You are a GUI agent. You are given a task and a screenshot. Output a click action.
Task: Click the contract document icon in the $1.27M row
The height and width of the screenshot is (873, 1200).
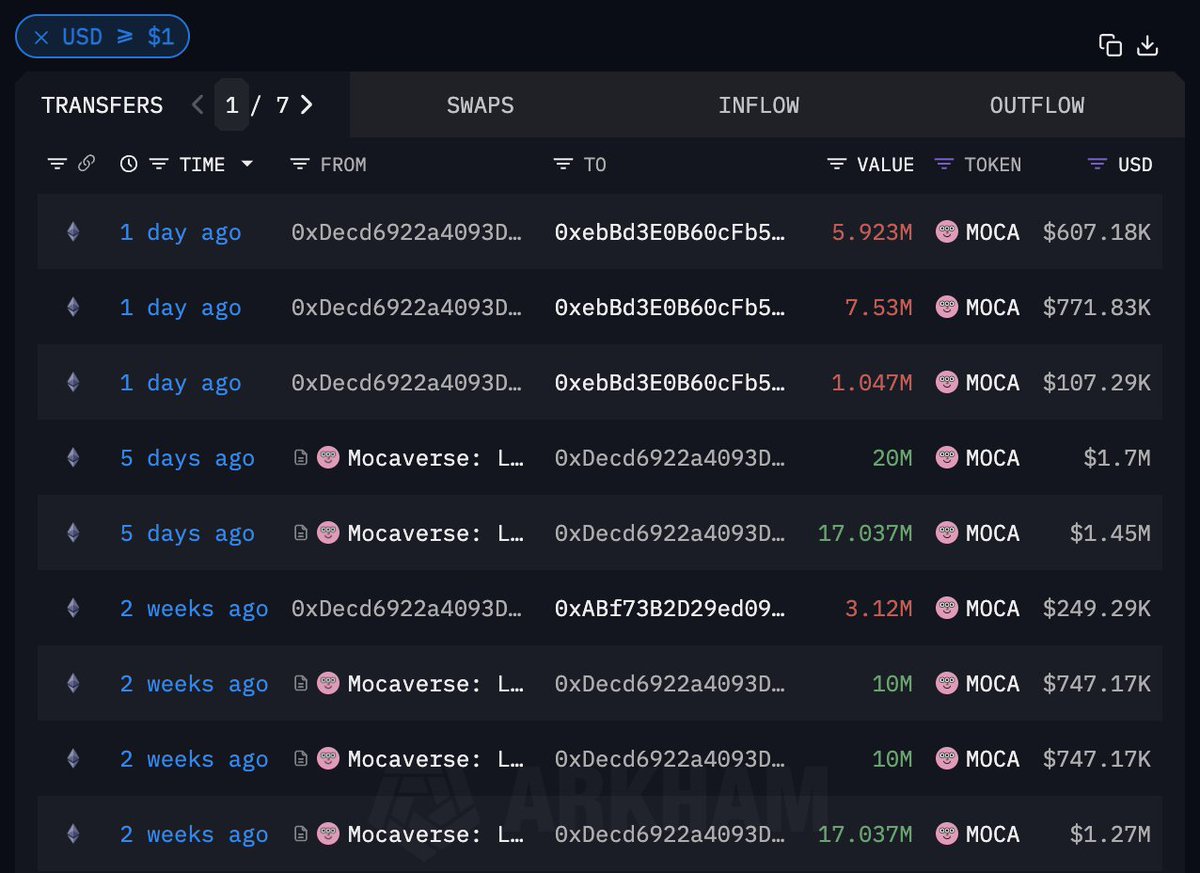[x=300, y=834]
